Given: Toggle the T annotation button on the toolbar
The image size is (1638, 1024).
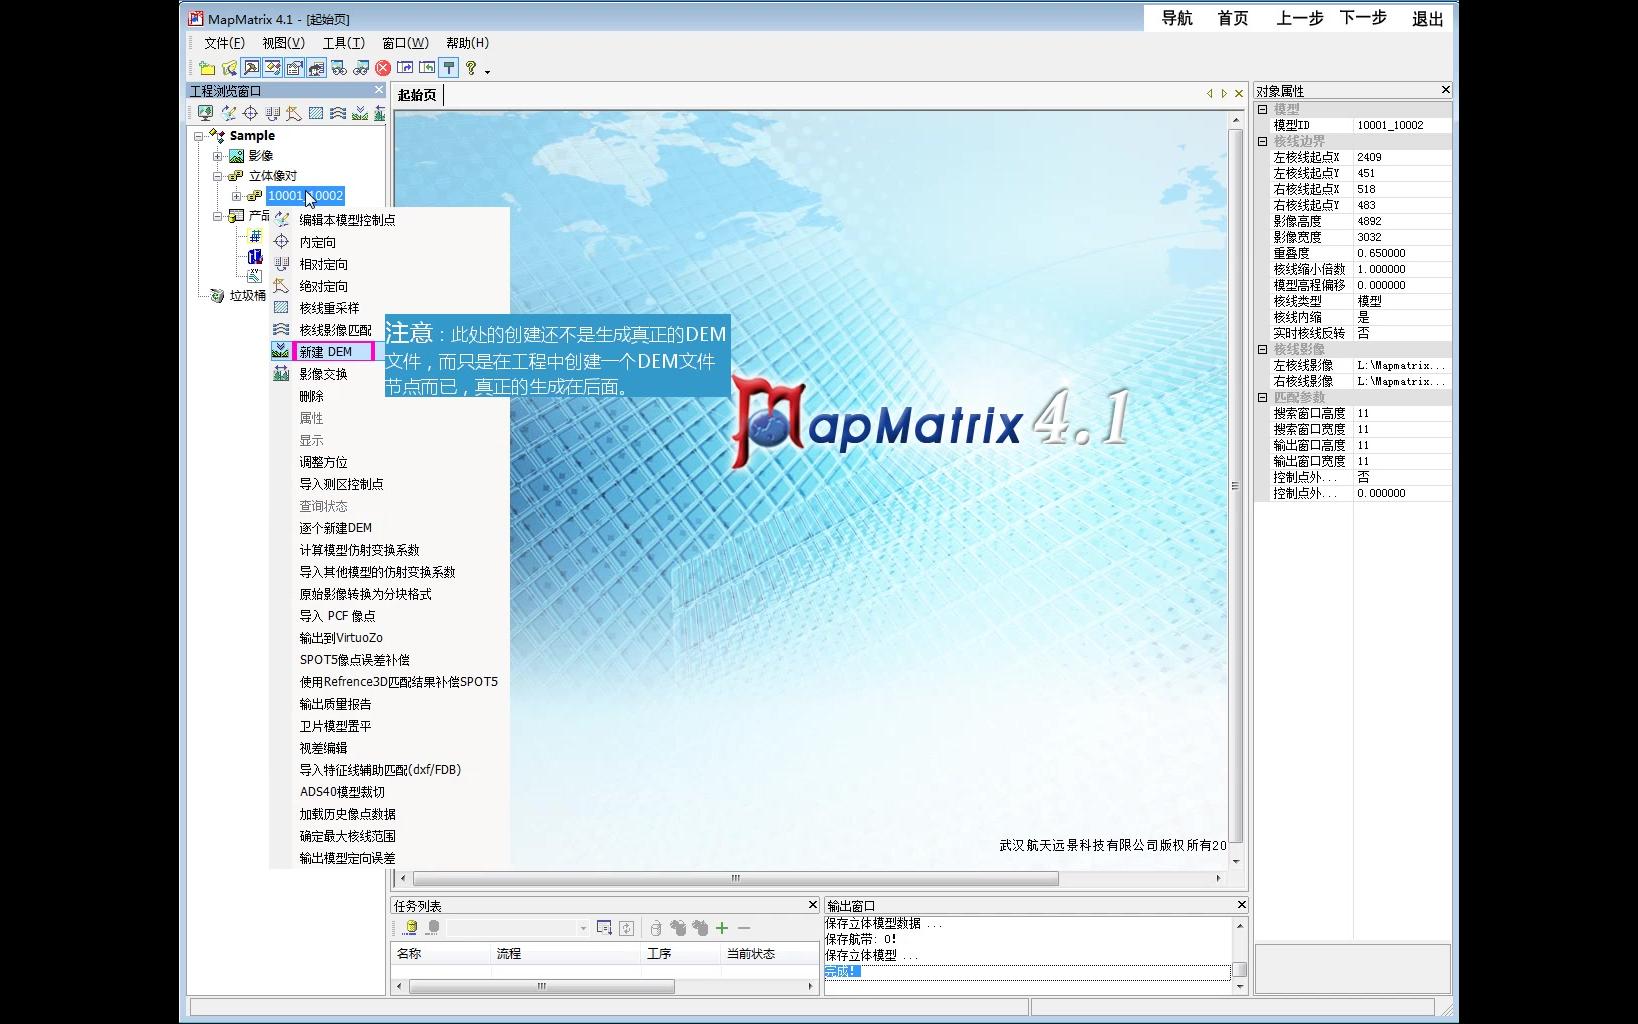Looking at the screenshot, I should point(449,67).
